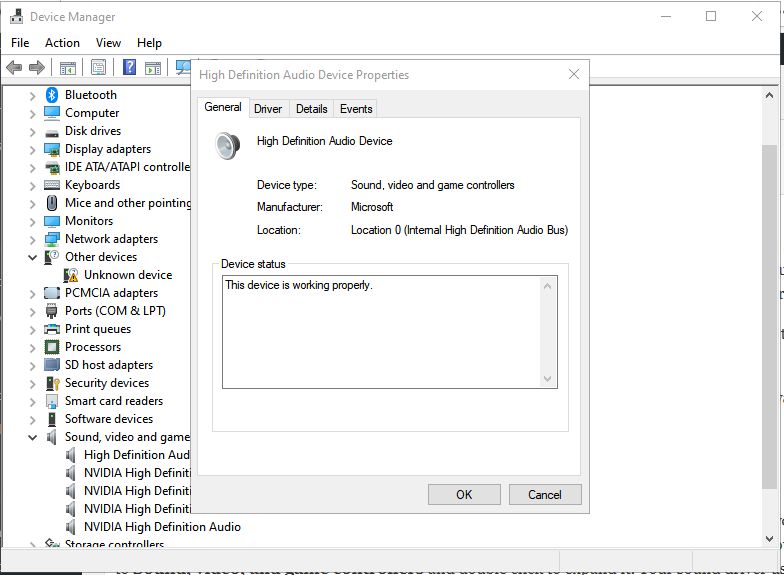Open the Events tab
Image resolution: width=784 pixels, height=575 pixels.
click(356, 108)
